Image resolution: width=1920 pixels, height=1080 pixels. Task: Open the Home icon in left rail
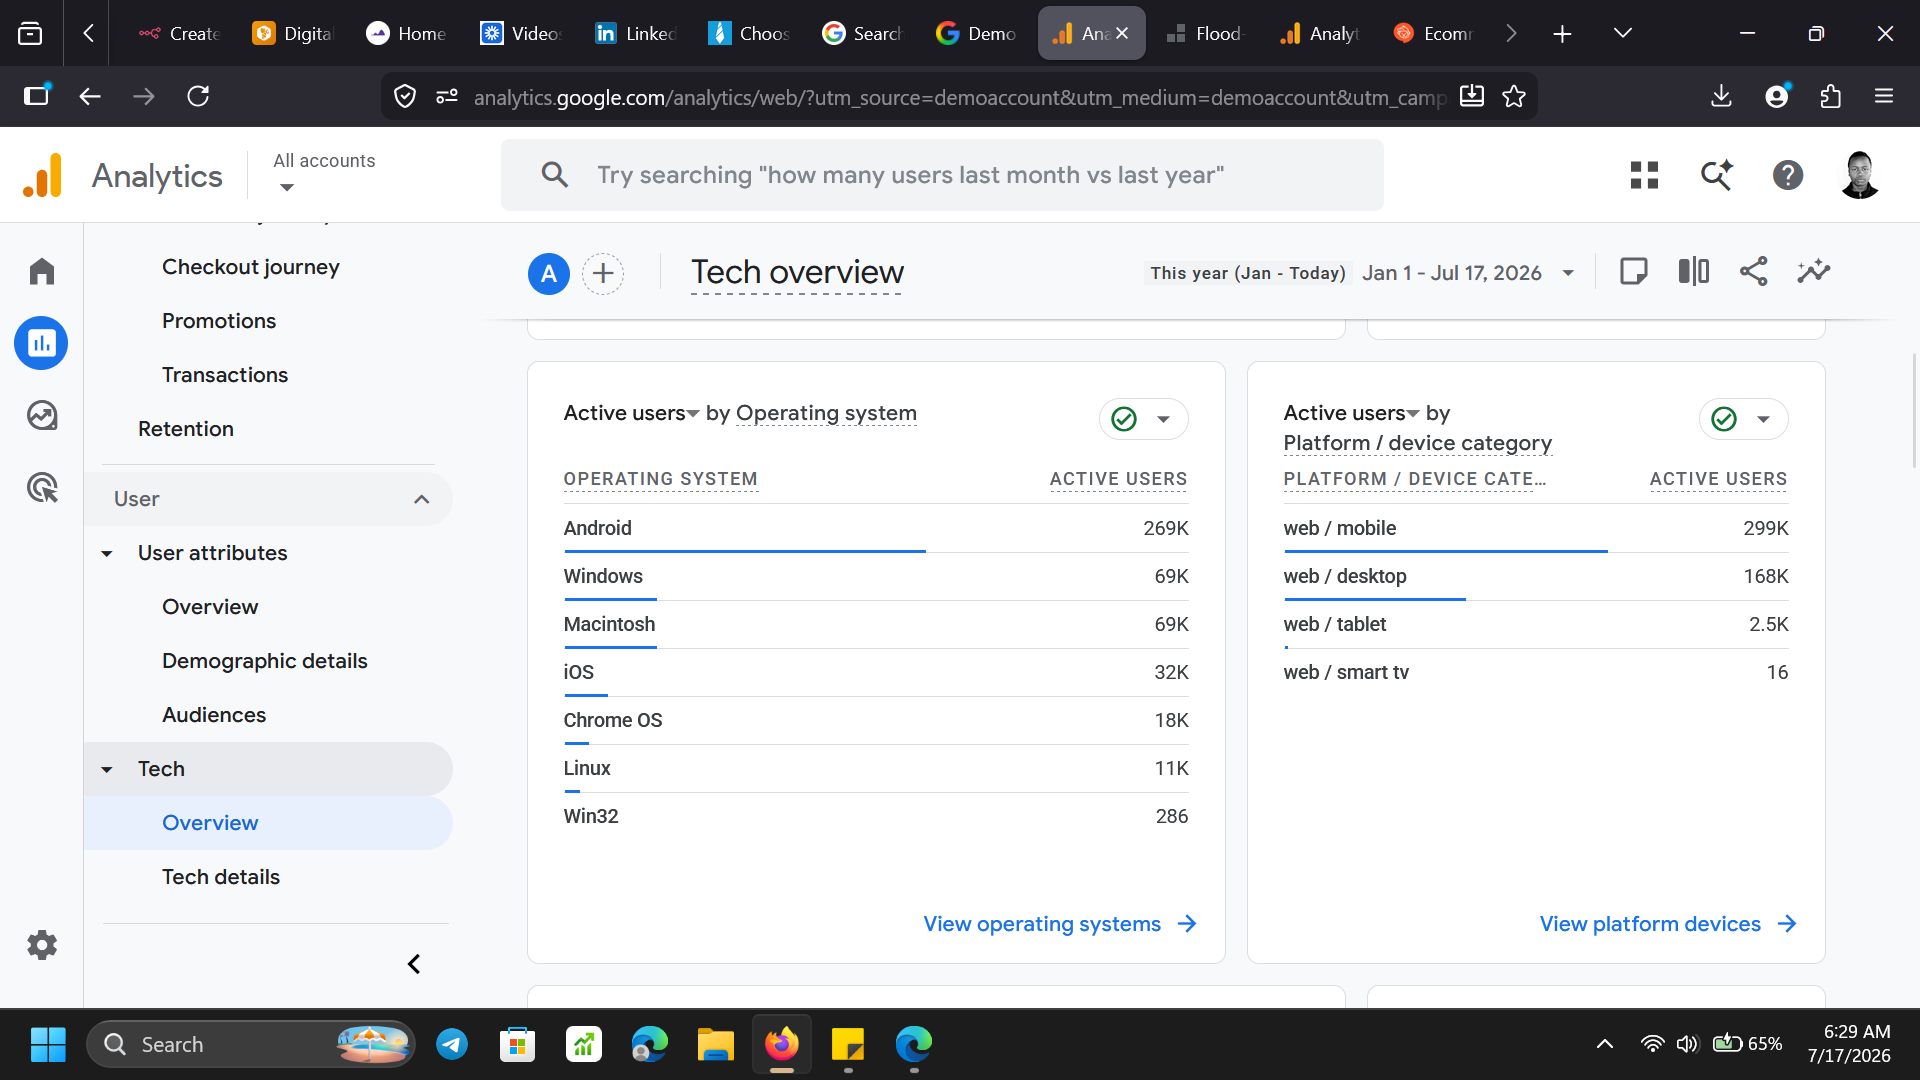42,271
